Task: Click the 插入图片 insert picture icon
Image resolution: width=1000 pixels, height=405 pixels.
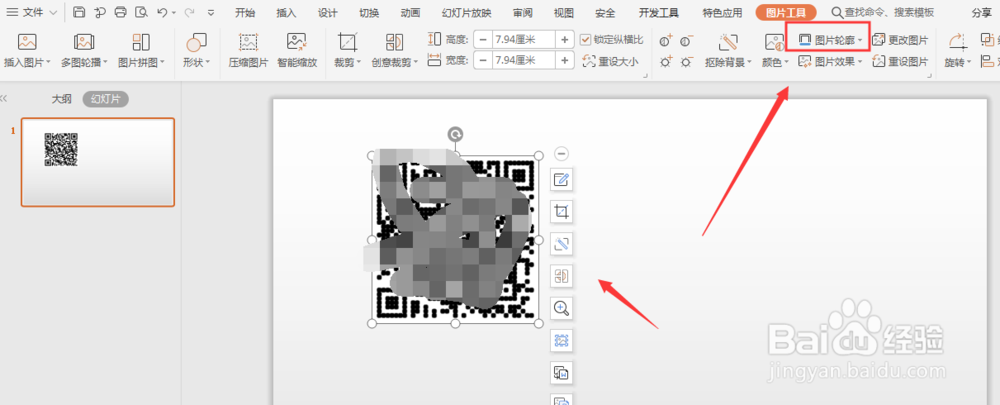Action: (27, 43)
